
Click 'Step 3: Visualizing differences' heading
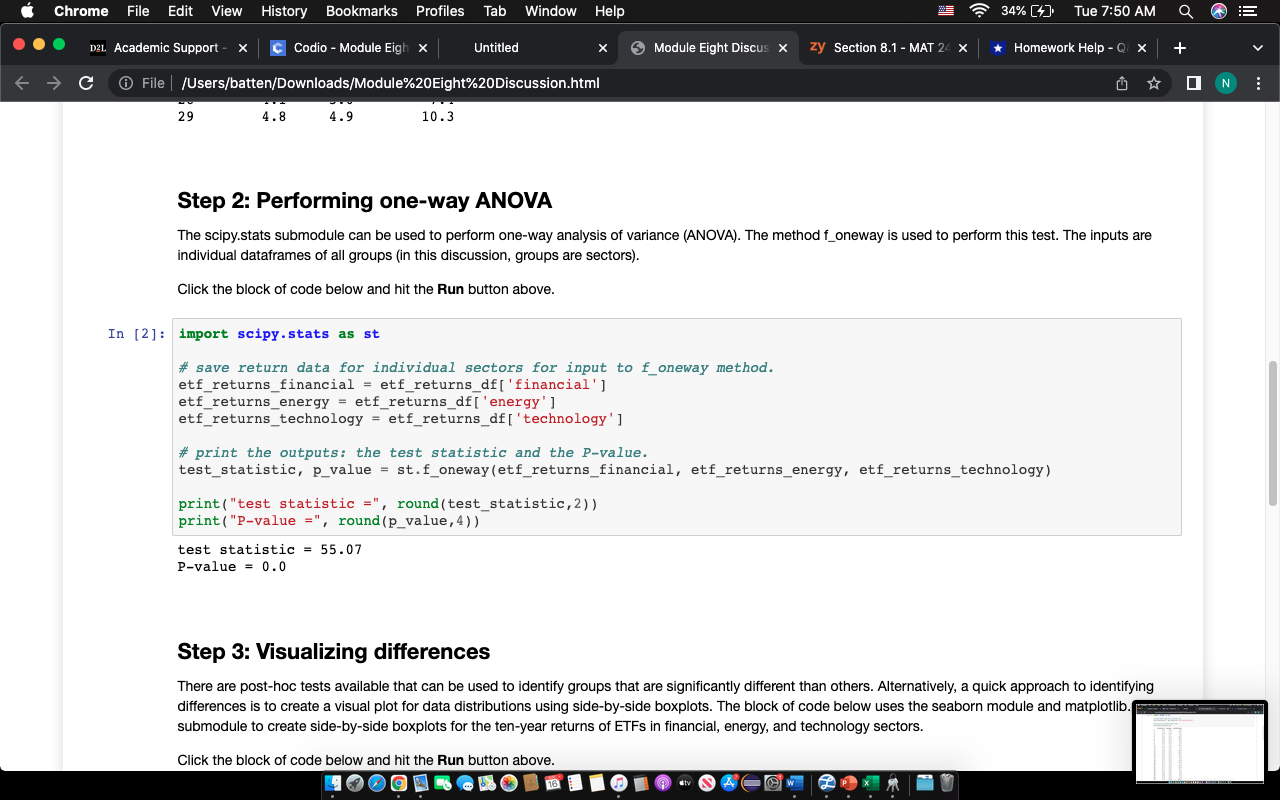[334, 651]
